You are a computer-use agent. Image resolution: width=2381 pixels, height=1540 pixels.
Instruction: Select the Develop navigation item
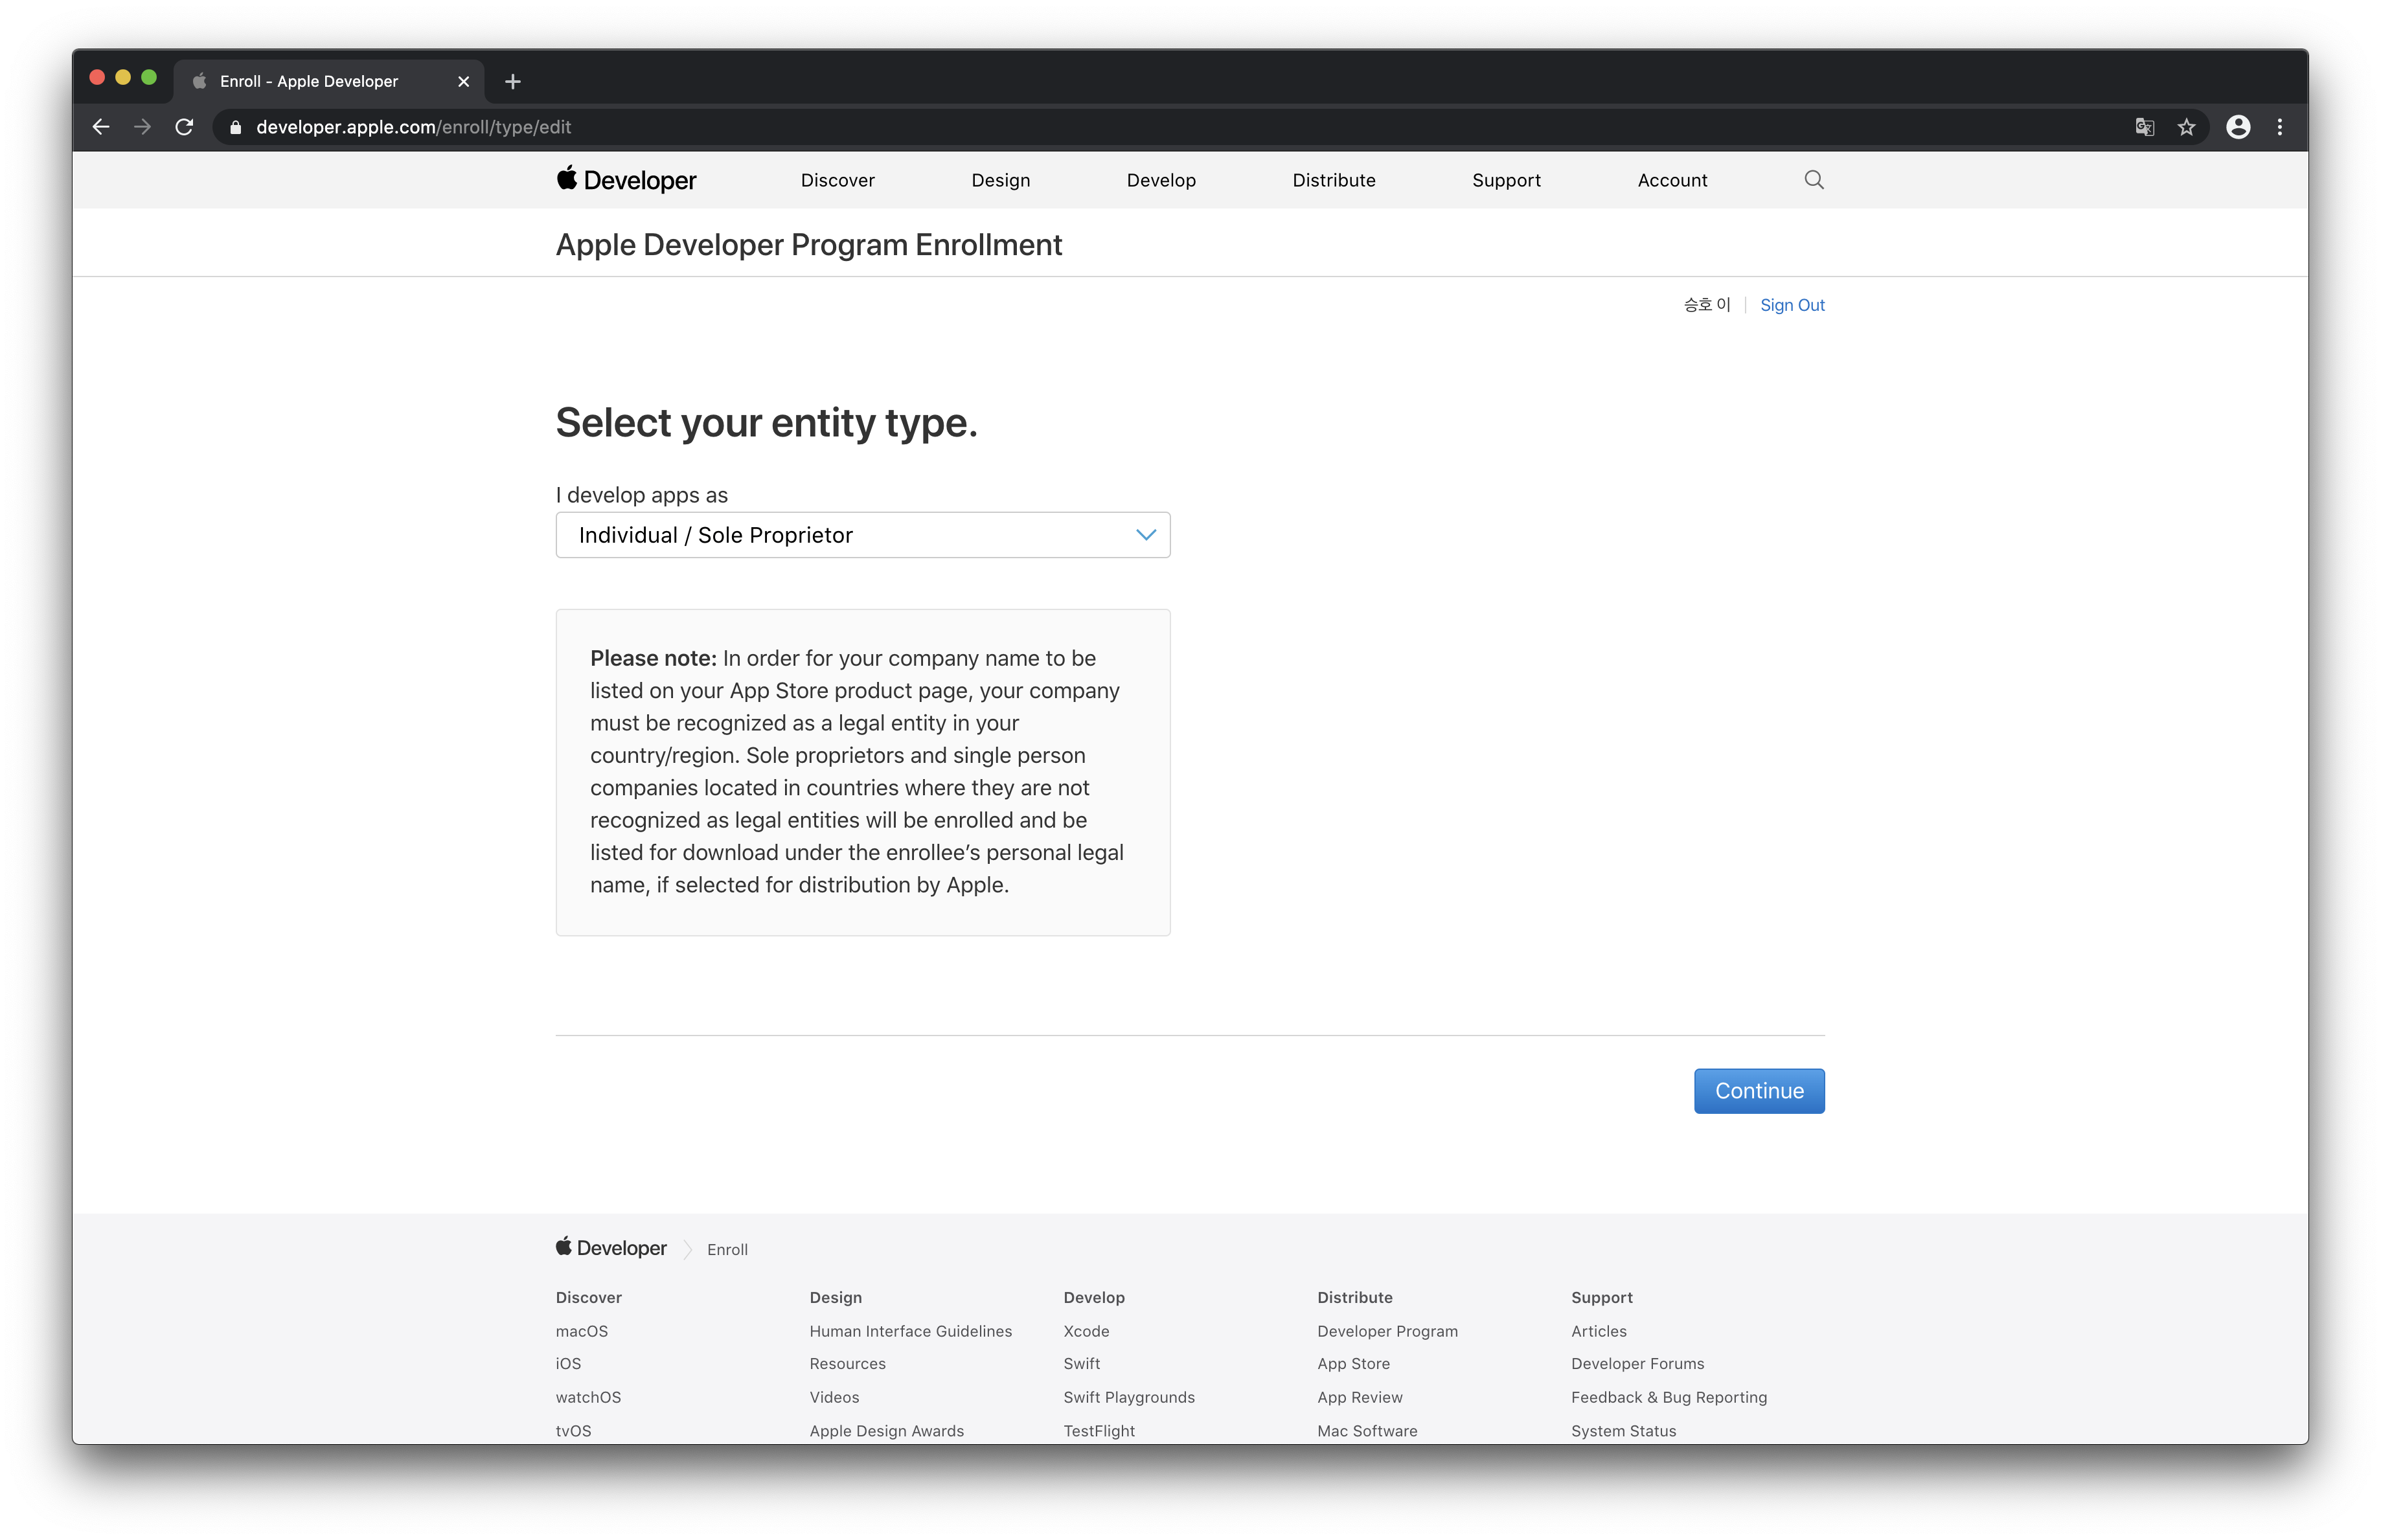click(x=1160, y=180)
